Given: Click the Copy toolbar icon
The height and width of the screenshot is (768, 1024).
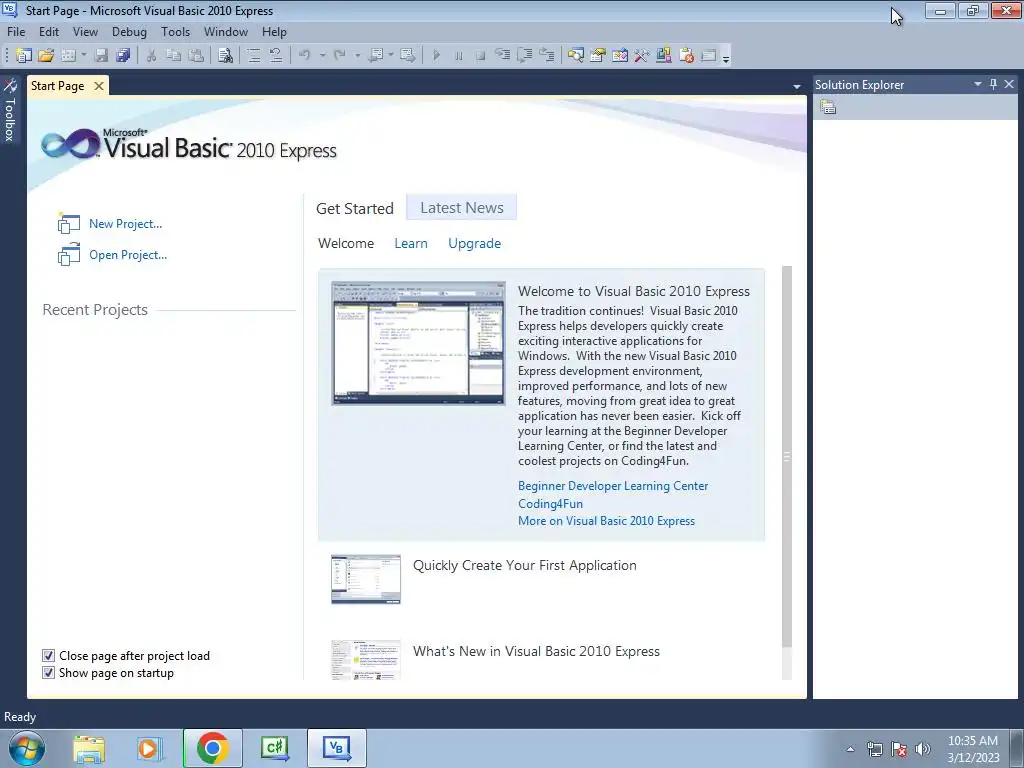Looking at the screenshot, I should click(173, 56).
